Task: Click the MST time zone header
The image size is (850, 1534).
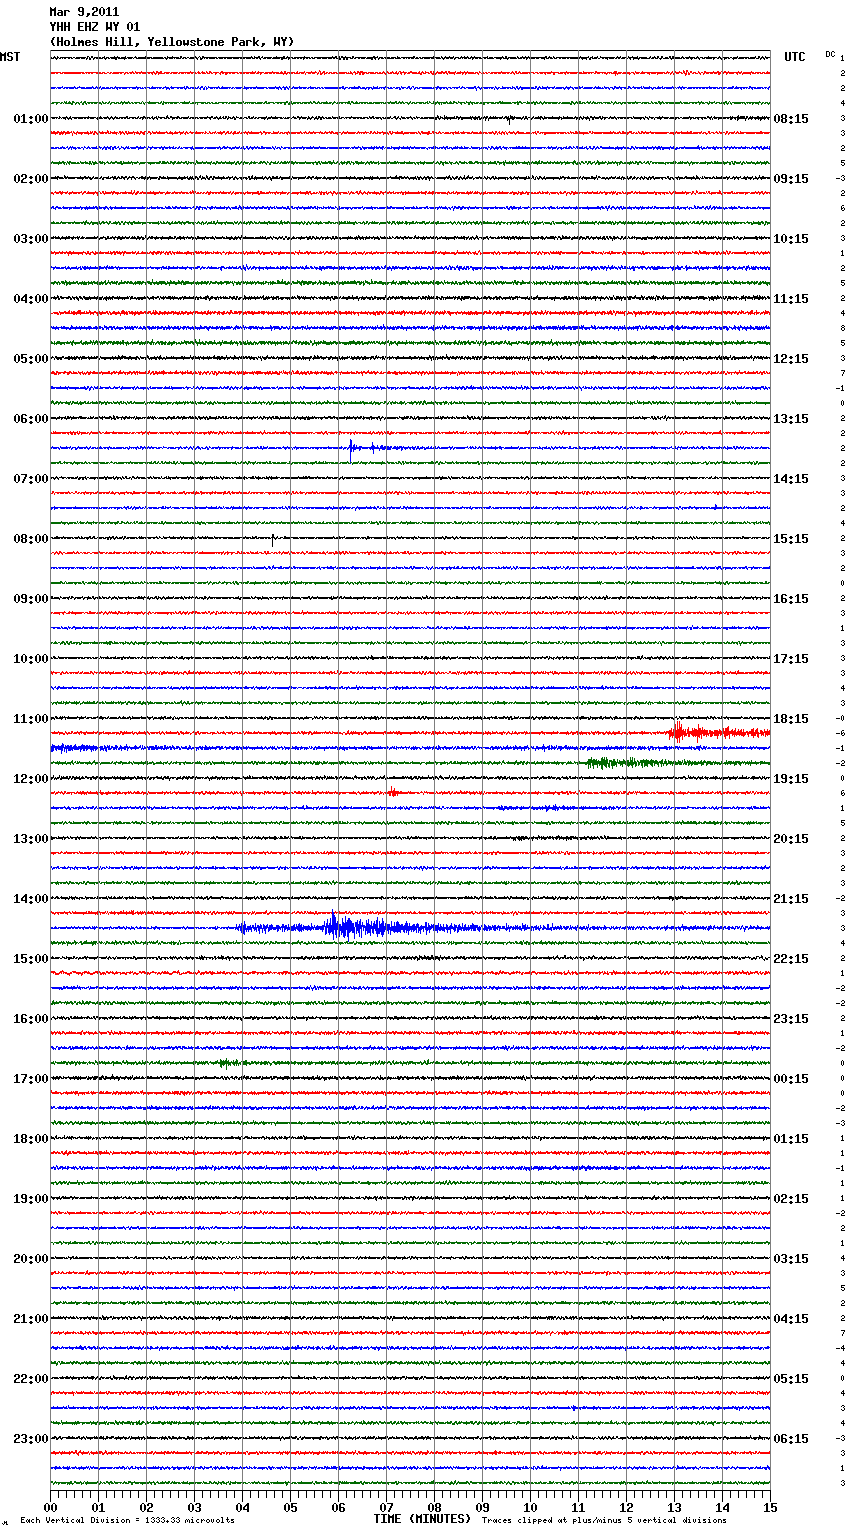Action: [10, 57]
